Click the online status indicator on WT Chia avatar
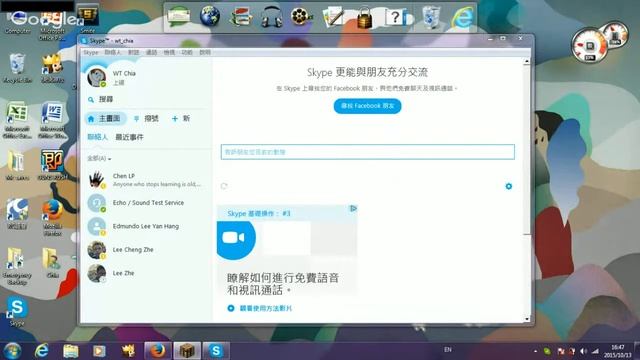640x360 pixels. pyautogui.click(x=103, y=84)
